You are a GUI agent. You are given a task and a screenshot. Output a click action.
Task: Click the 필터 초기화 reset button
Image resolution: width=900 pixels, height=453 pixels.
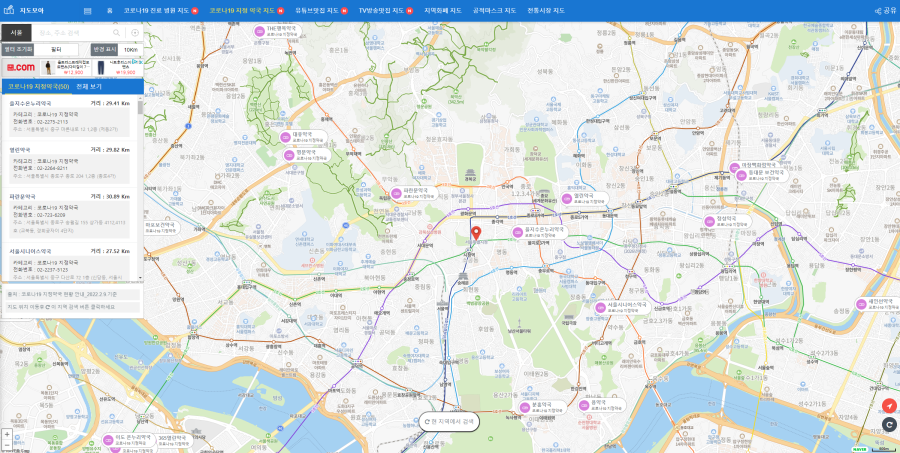pos(17,50)
